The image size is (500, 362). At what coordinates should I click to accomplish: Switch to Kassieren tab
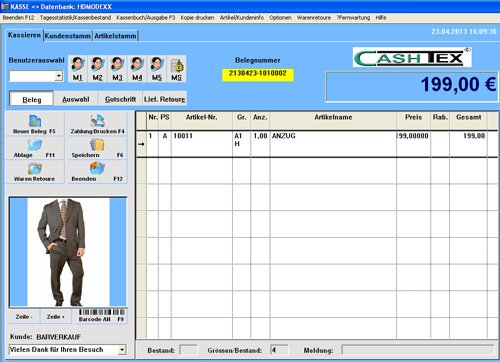click(24, 35)
